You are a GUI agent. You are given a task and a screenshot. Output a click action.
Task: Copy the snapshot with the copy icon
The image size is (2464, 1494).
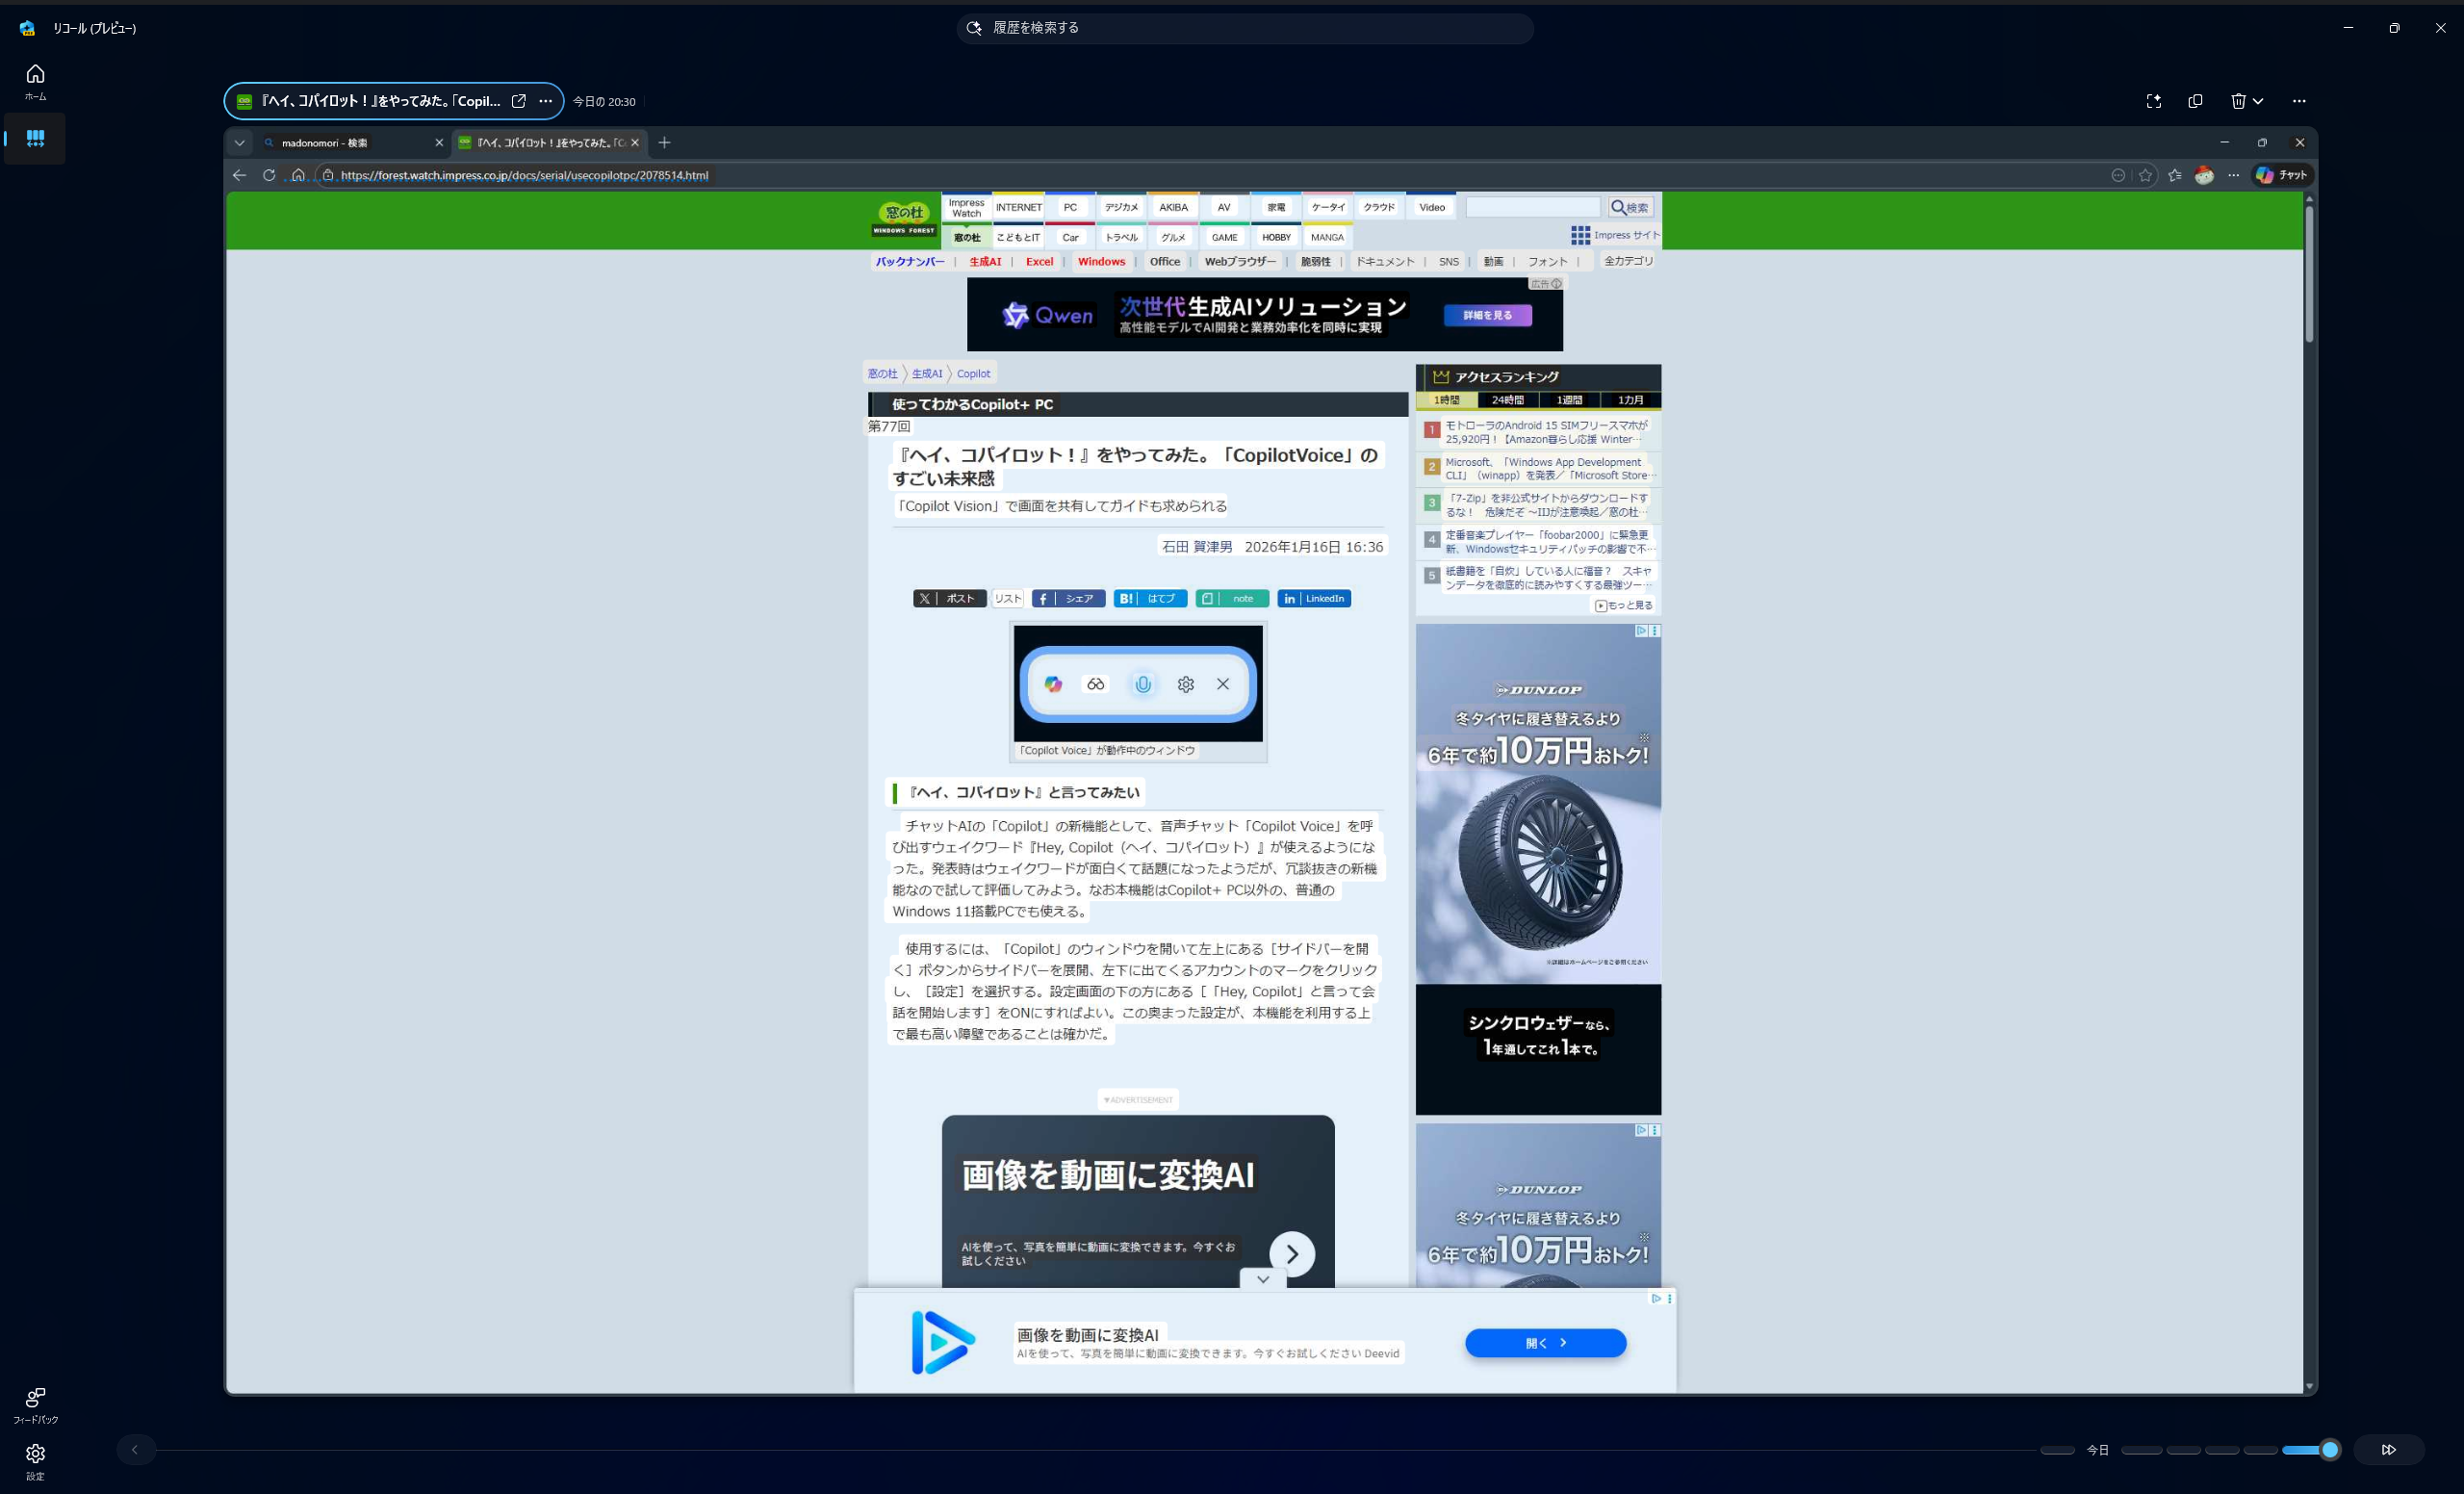tap(2195, 101)
